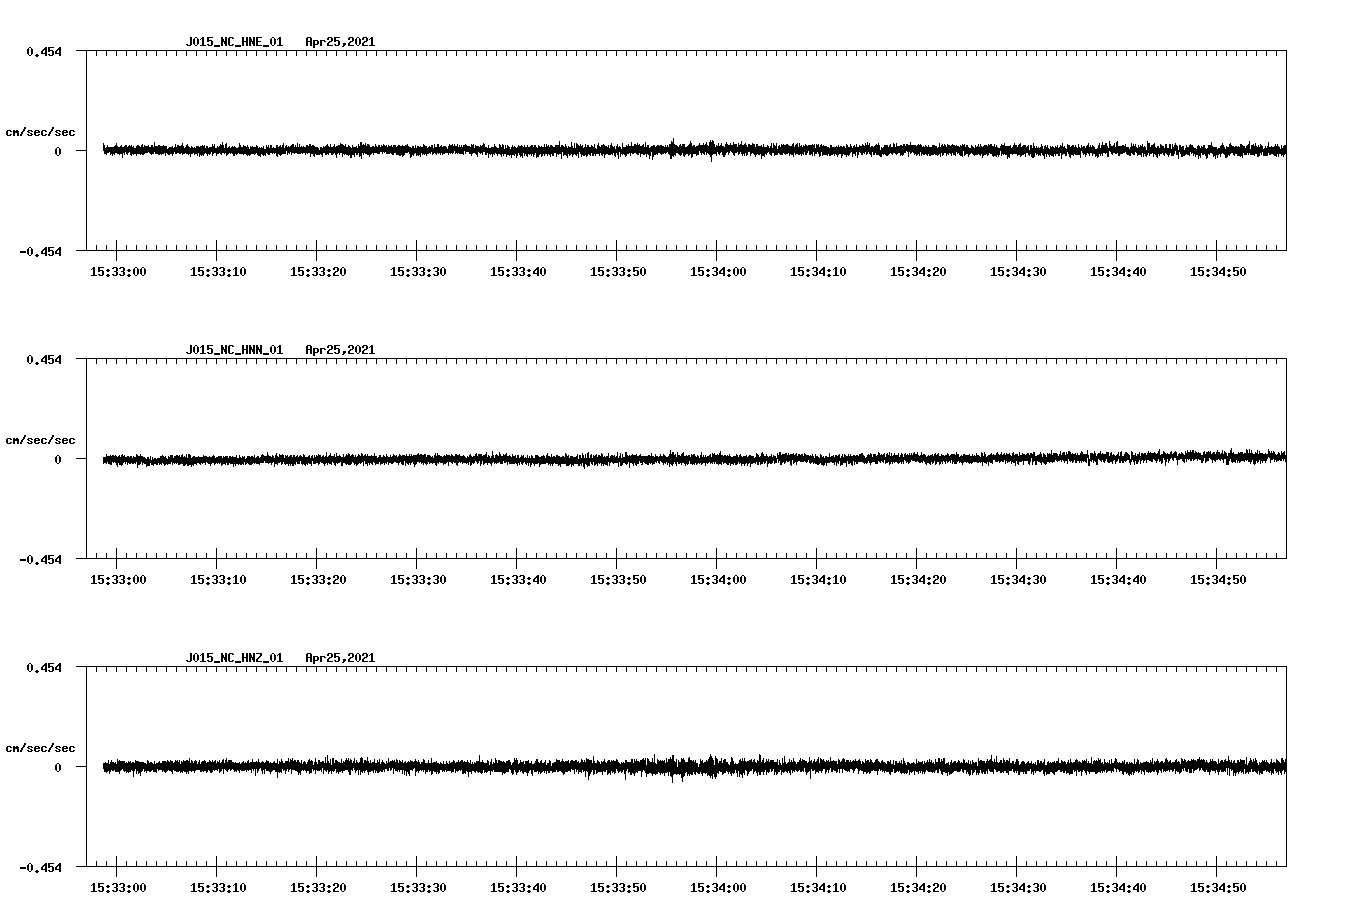Click the -0.454 lower limit on HNZ plot
1358x924 pixels.
[x=39, y=869]
